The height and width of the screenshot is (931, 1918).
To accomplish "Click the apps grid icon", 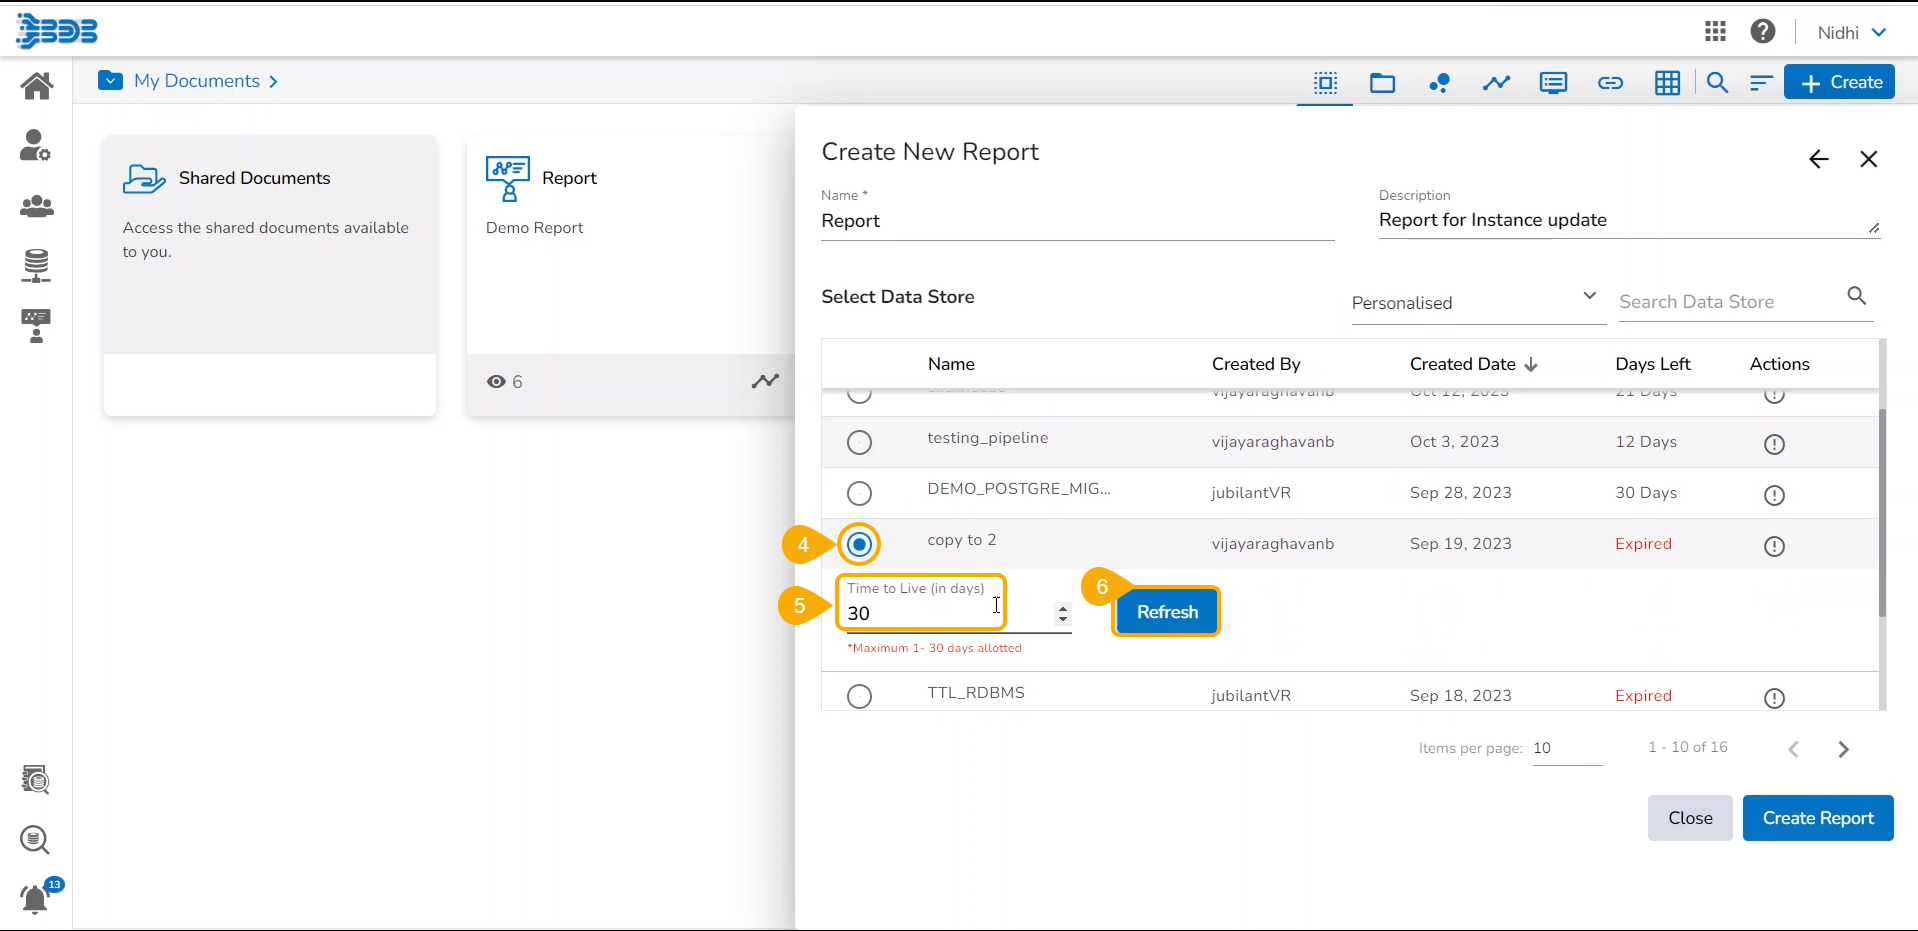I will tap(1715, 32).
